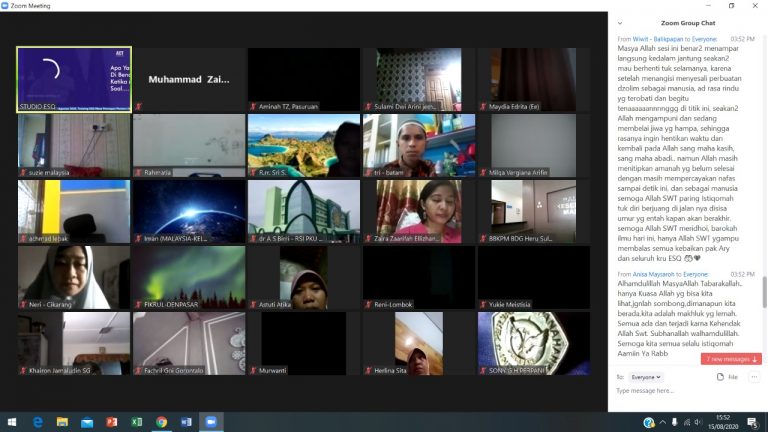Select the STUDIO ESQ video tile
The width and height of the screenshot is (768, 432).
tap(74, 79)
